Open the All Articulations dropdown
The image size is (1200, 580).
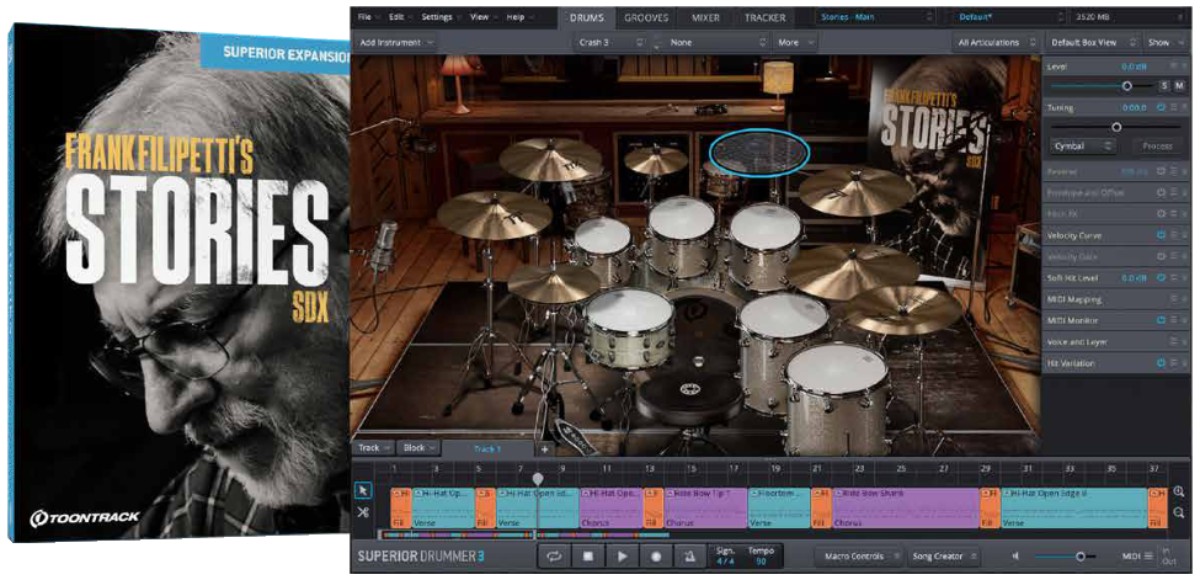point(994,43)
